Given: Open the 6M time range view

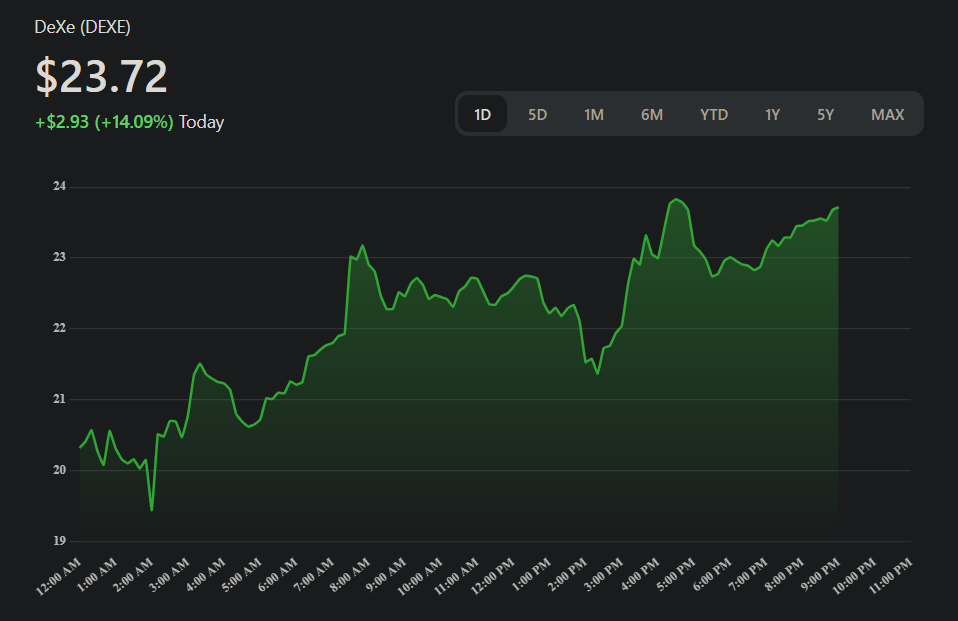Looking at the screenshot, I should [652, 114].
